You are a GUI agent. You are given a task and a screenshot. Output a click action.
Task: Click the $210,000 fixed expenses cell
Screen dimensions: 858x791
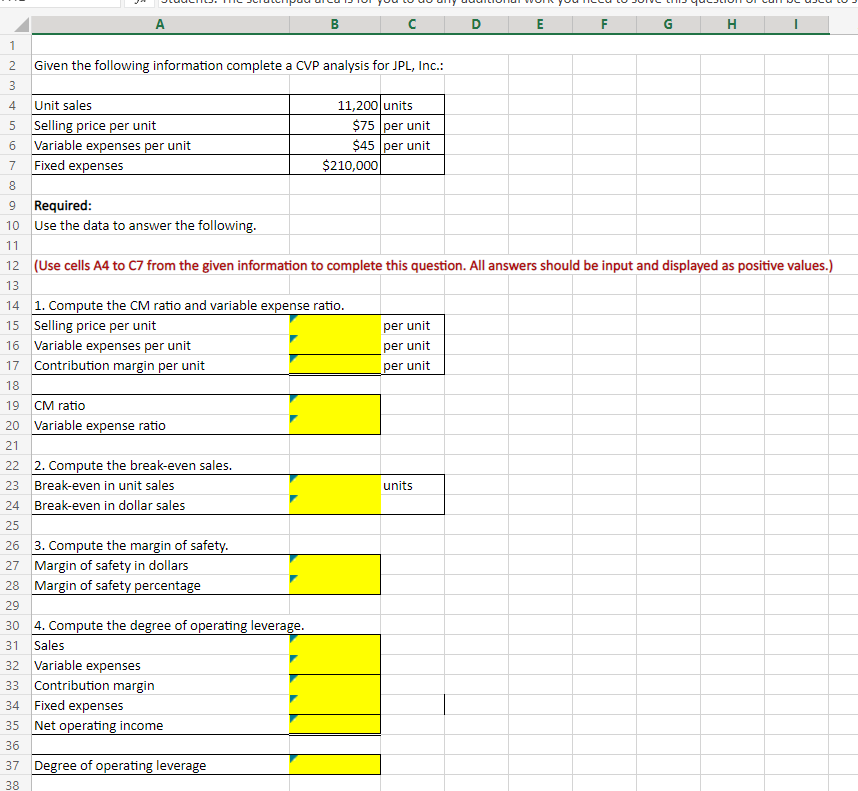[335, 165]
